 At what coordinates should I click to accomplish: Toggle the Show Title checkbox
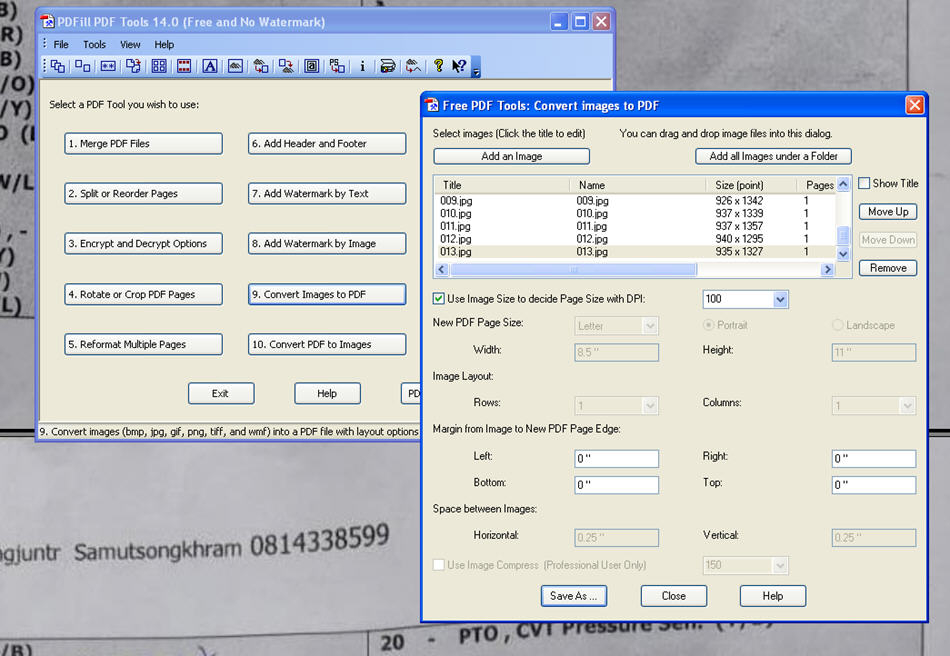864,183
